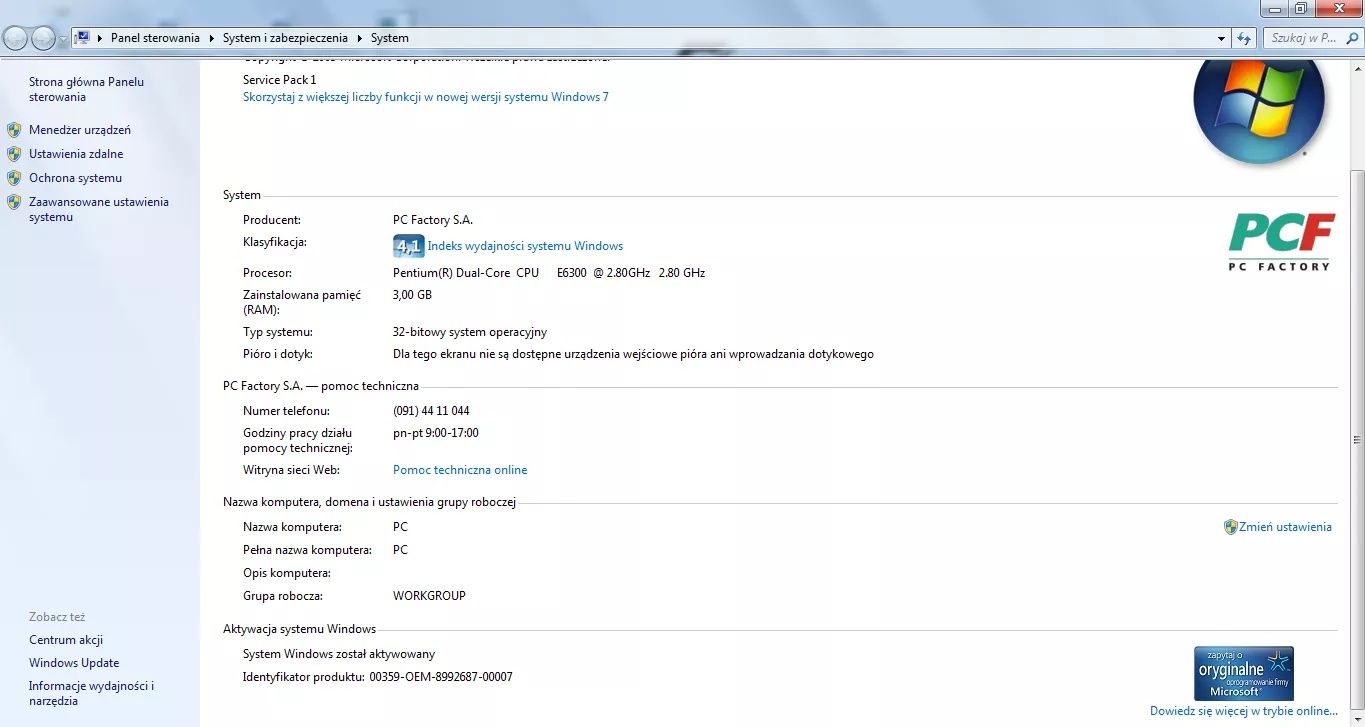Open Ochrona systemu

pyautogui.click(x=75, y=178)
